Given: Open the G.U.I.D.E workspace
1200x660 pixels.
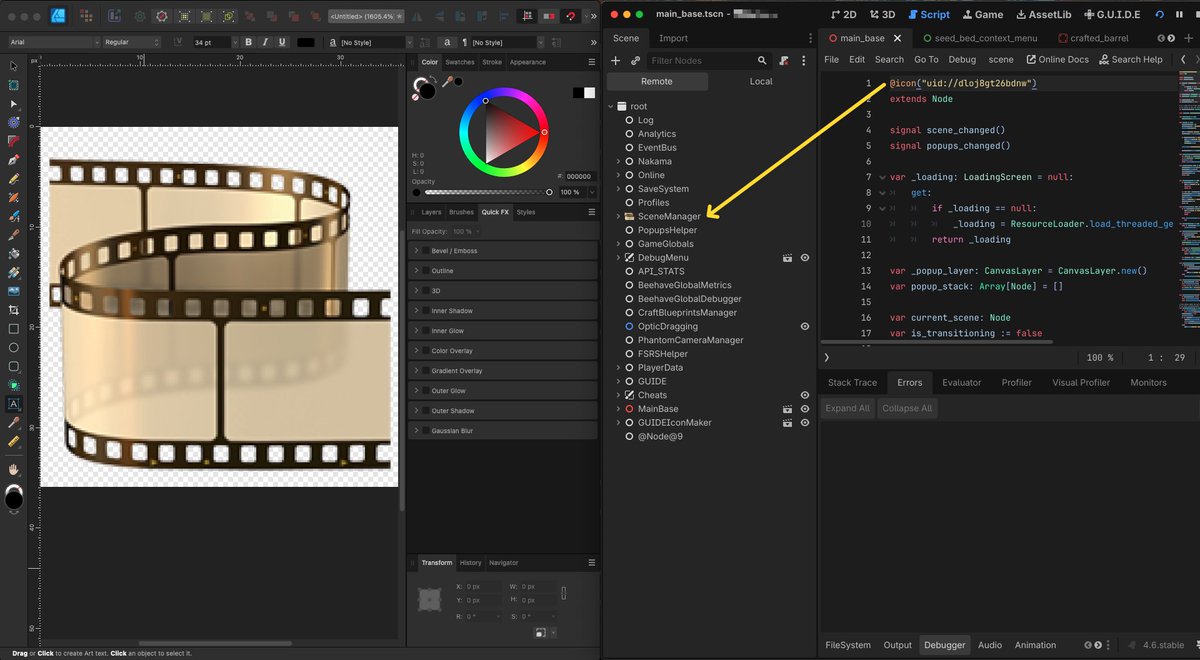Looking at the screenshot, I should pos(1111,15).
